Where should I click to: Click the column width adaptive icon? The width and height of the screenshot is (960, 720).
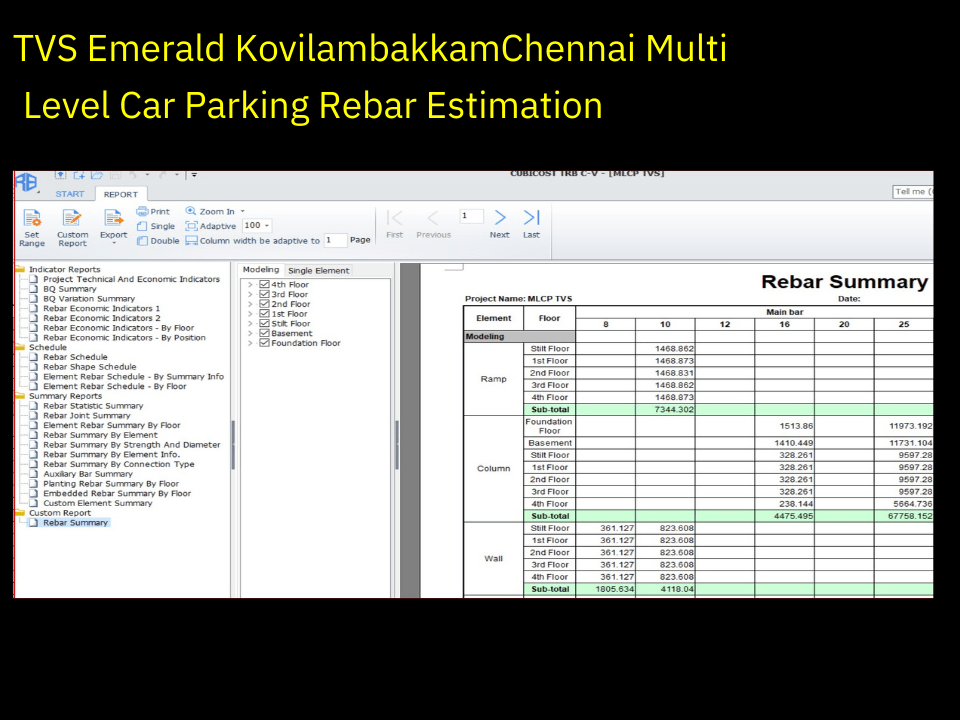pos(192,241)
